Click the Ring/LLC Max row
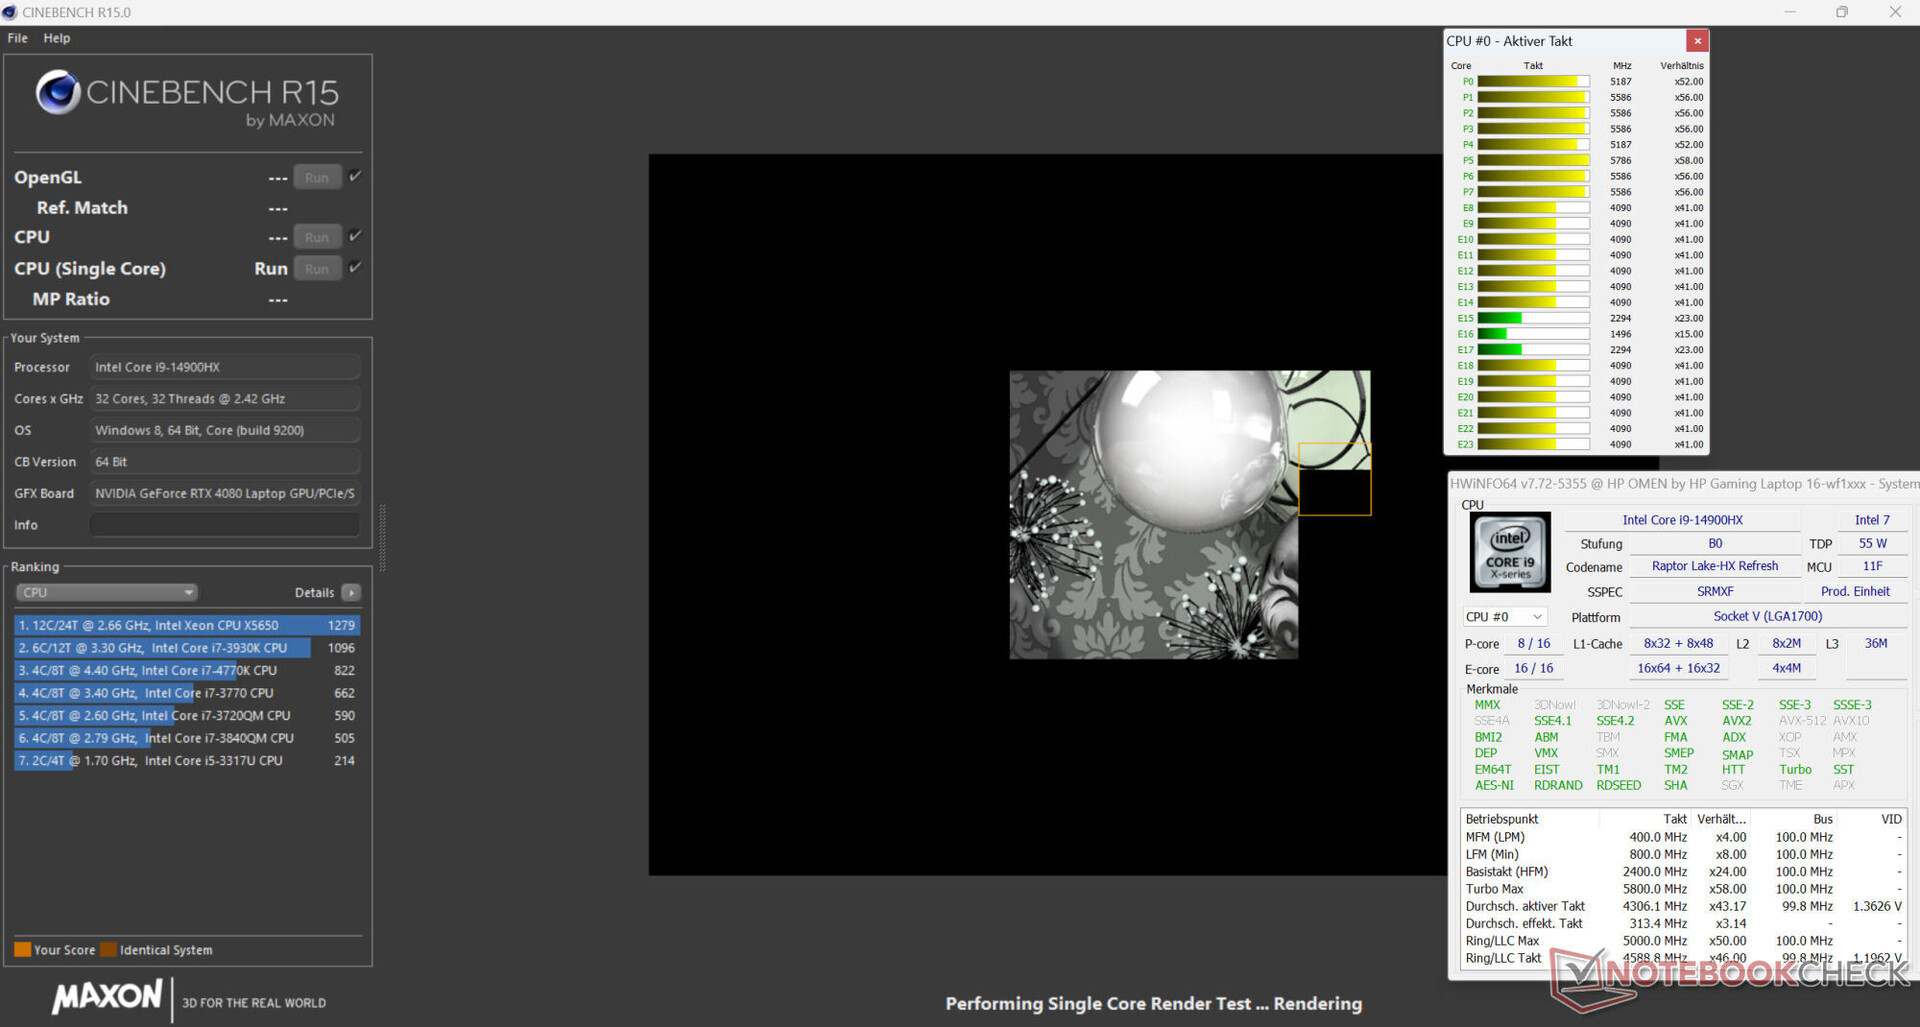This screenshot has width=1920, height=1027. [1683, 941]
